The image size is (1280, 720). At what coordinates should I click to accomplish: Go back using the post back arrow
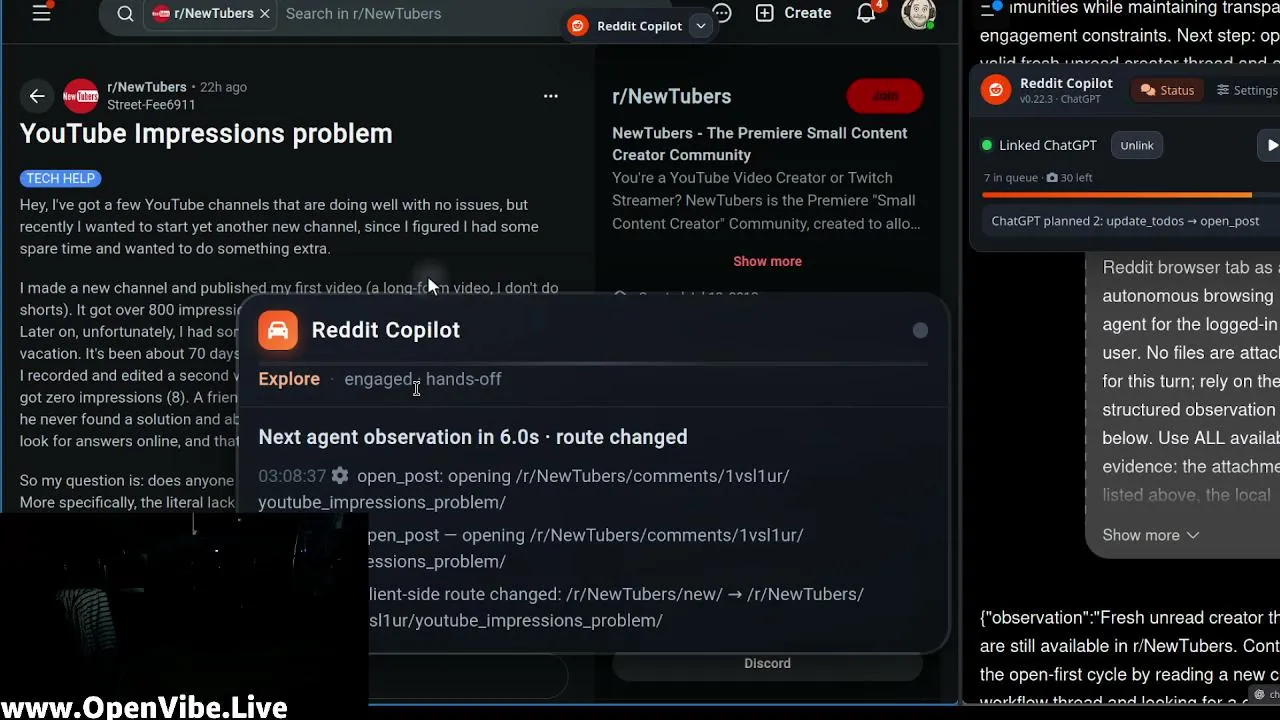pos(37,96)
